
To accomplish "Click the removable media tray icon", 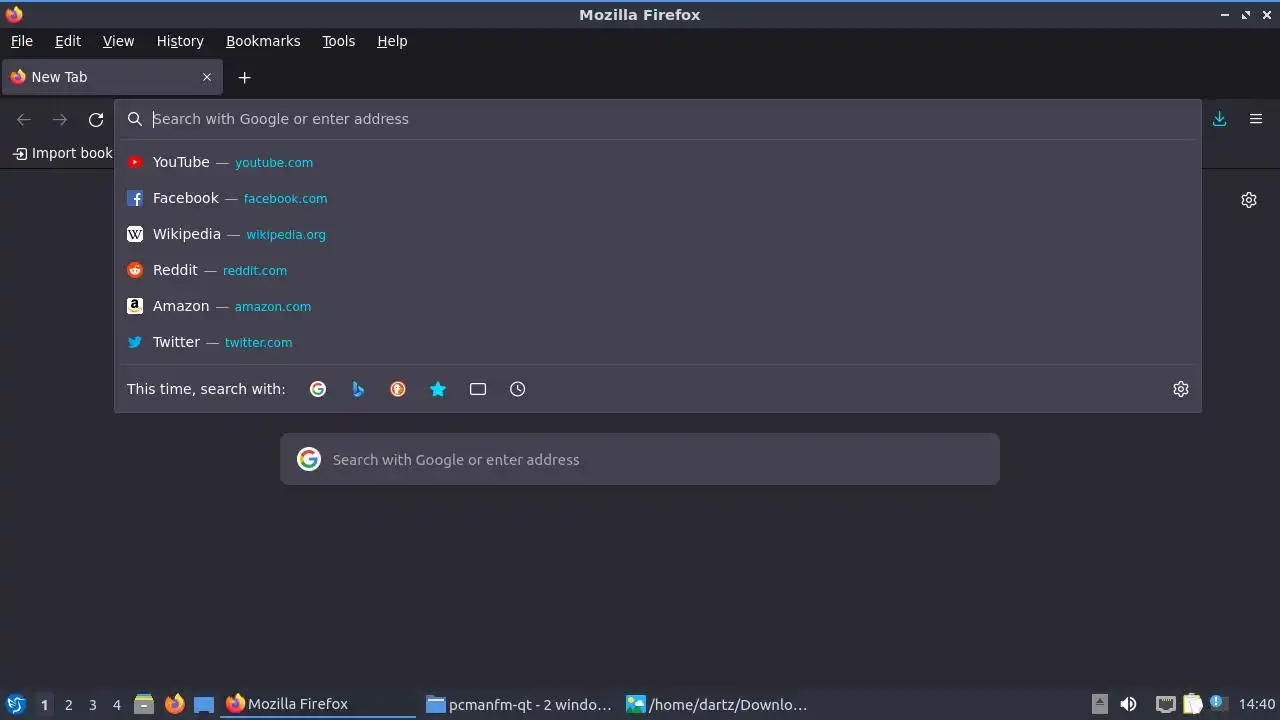I will pyautogui.click(x=1099, y=703).
